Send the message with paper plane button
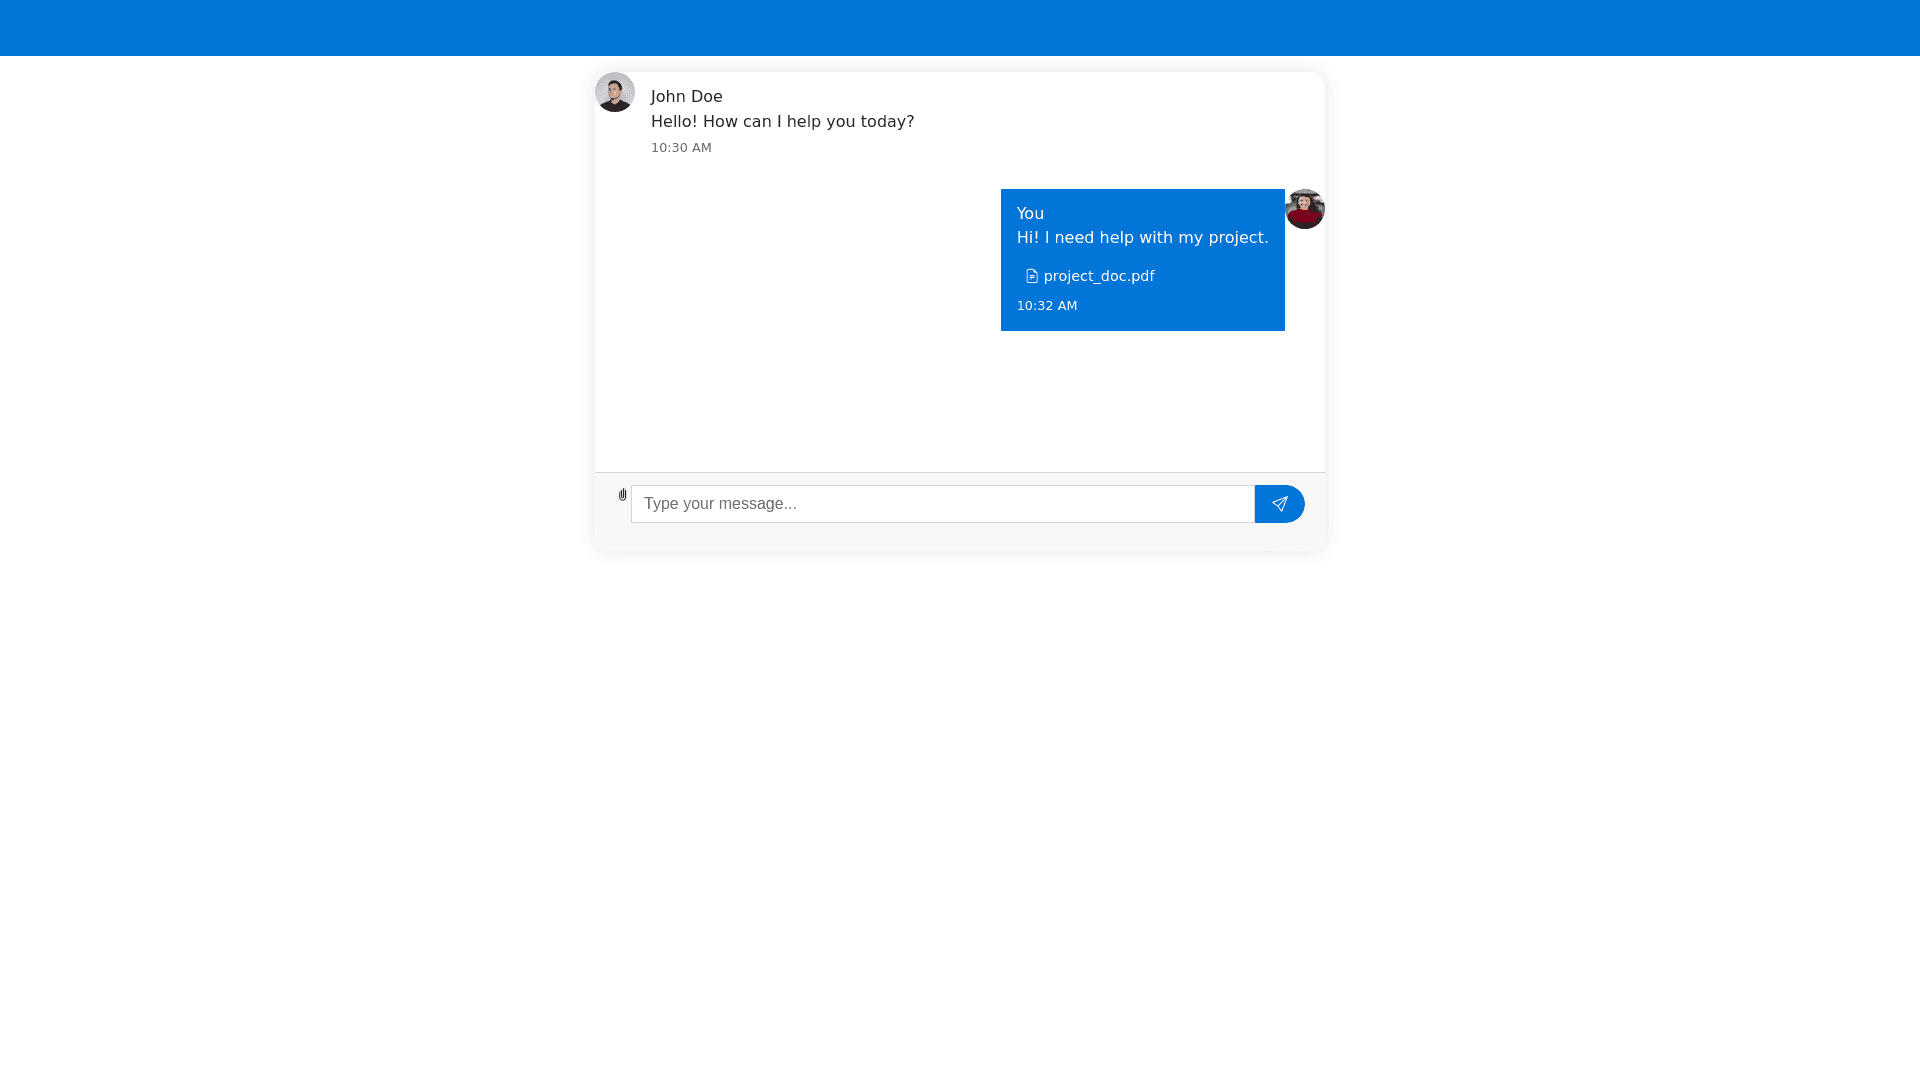The width and height of the screenshot is (1920, 1080). click(x=1279, y=504)
